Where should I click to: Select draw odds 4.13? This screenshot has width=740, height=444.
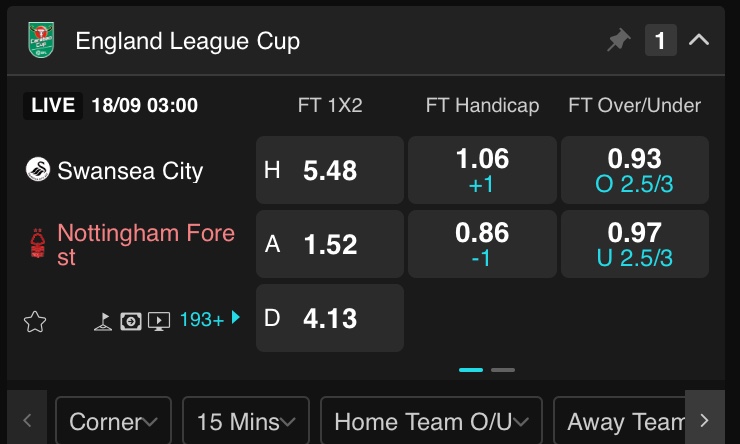click(x=330, y=318)
